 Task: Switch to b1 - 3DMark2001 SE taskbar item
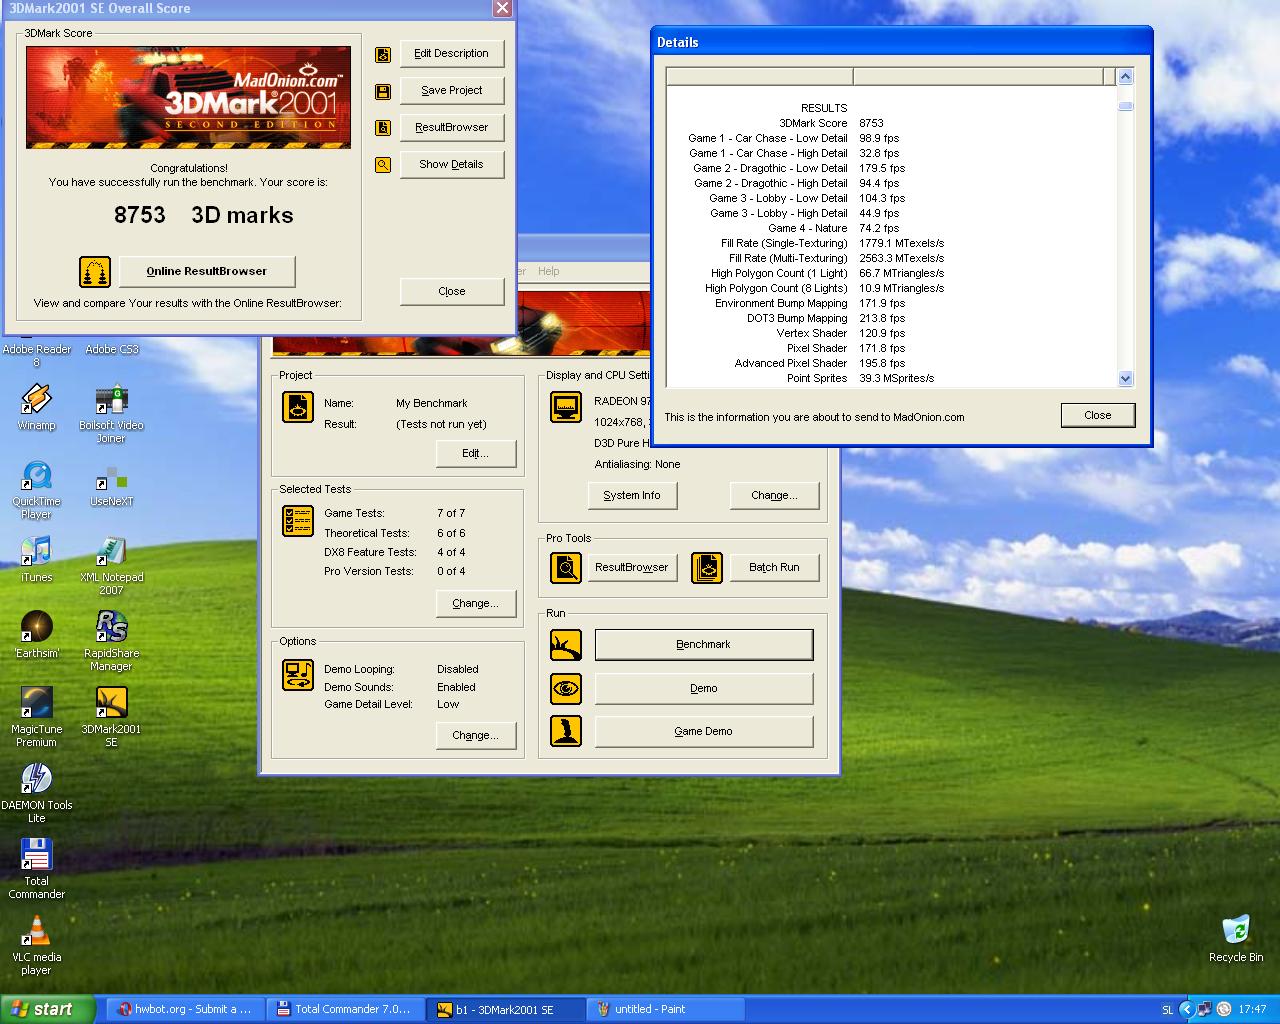tap(505, 1010)
